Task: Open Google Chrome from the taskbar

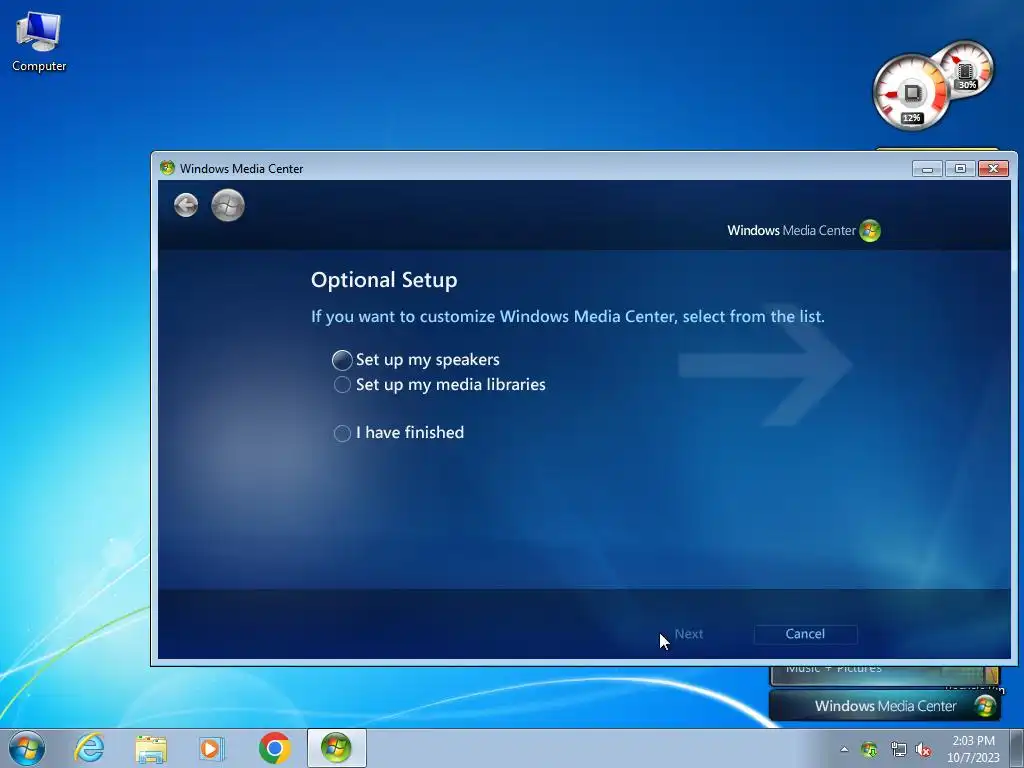Action: click(274, 748)
